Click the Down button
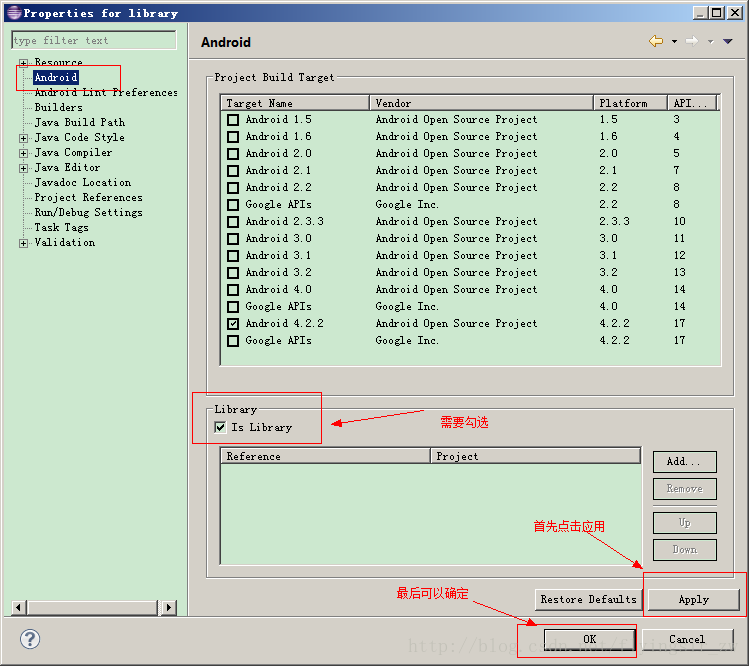This screenshot has width=749, height=666. coord(685,550)
